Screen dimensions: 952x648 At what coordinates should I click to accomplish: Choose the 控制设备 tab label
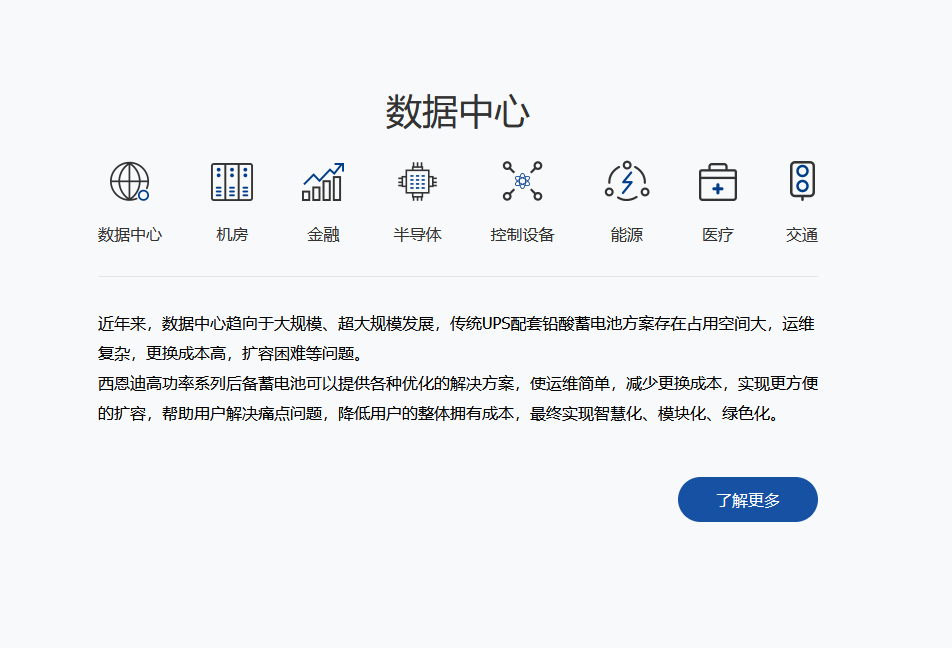(x=522, y=234)
